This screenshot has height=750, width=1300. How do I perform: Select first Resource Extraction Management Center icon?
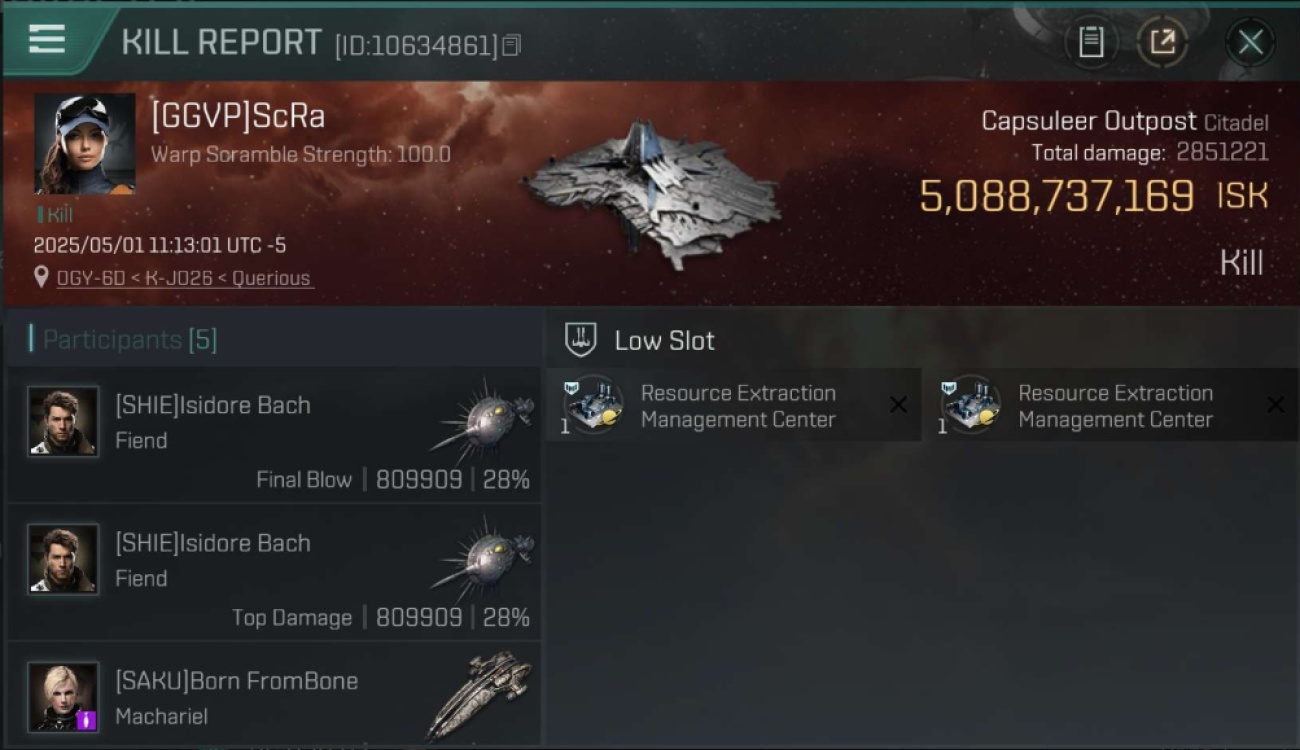[x=593, y=405]
